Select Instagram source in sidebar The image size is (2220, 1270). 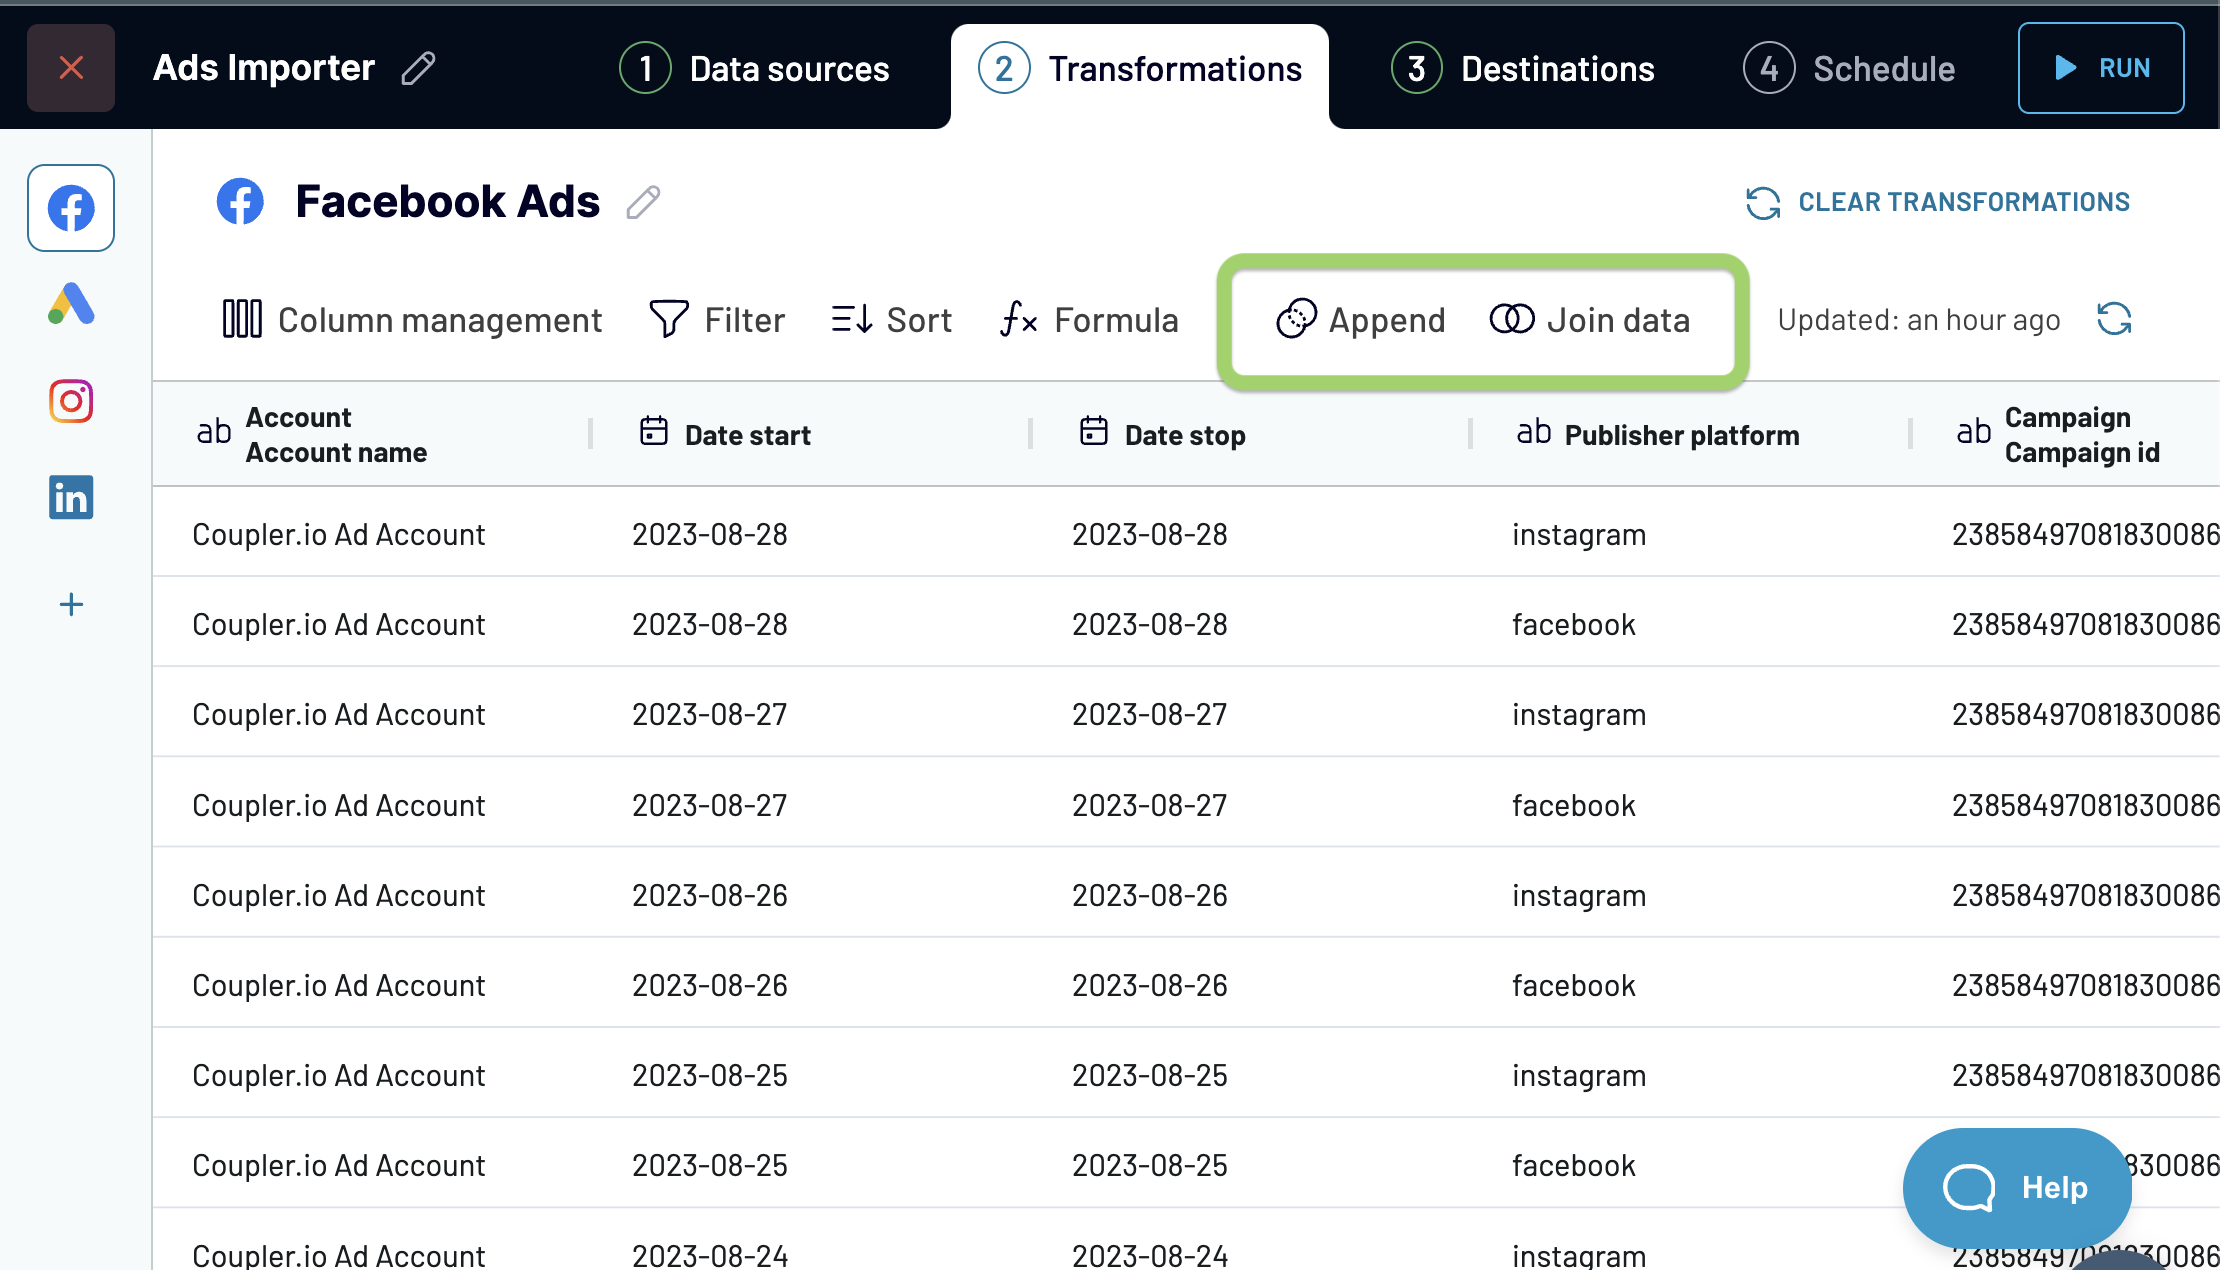click(x=71, y=401)
